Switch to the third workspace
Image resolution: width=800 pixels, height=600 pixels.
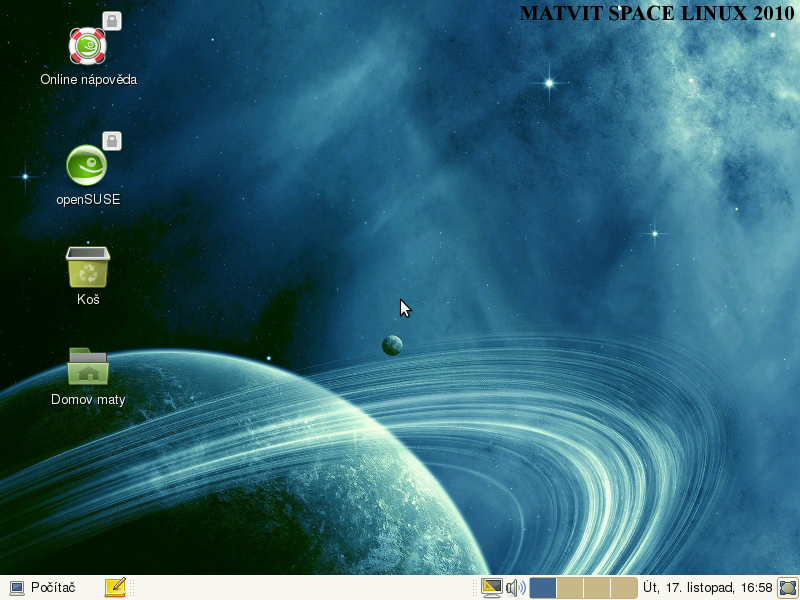(x=596, y=588)
